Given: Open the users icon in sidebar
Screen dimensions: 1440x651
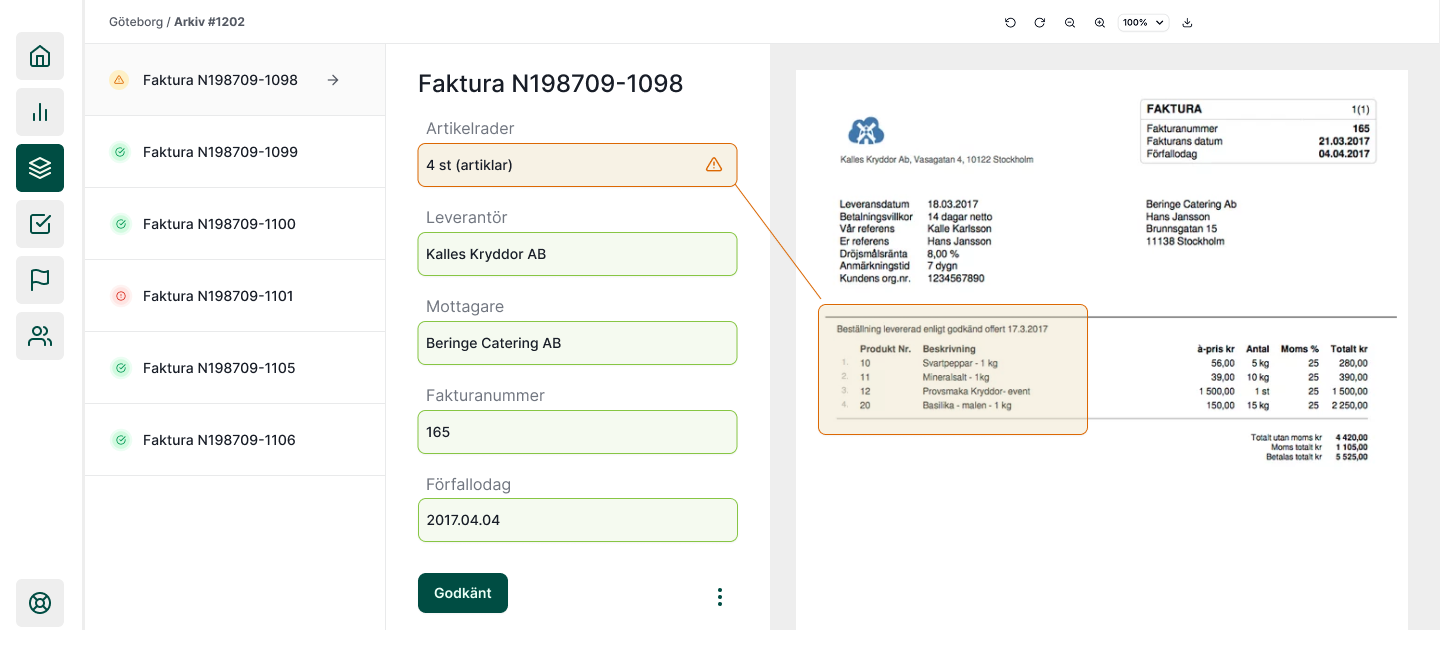Looking at the screenshot, I should coord(40,336).
